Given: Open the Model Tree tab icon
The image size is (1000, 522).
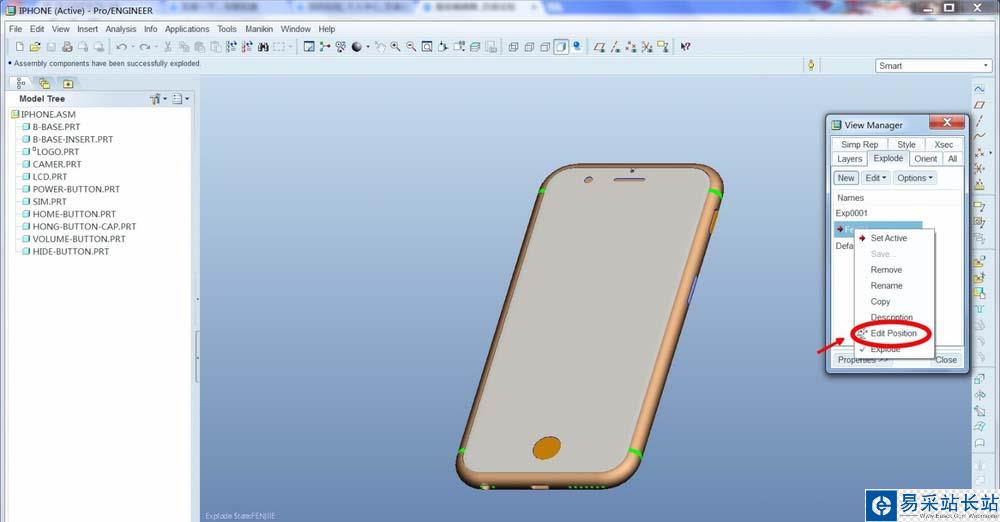Looking at the screenshot, I should coord(20,83).
